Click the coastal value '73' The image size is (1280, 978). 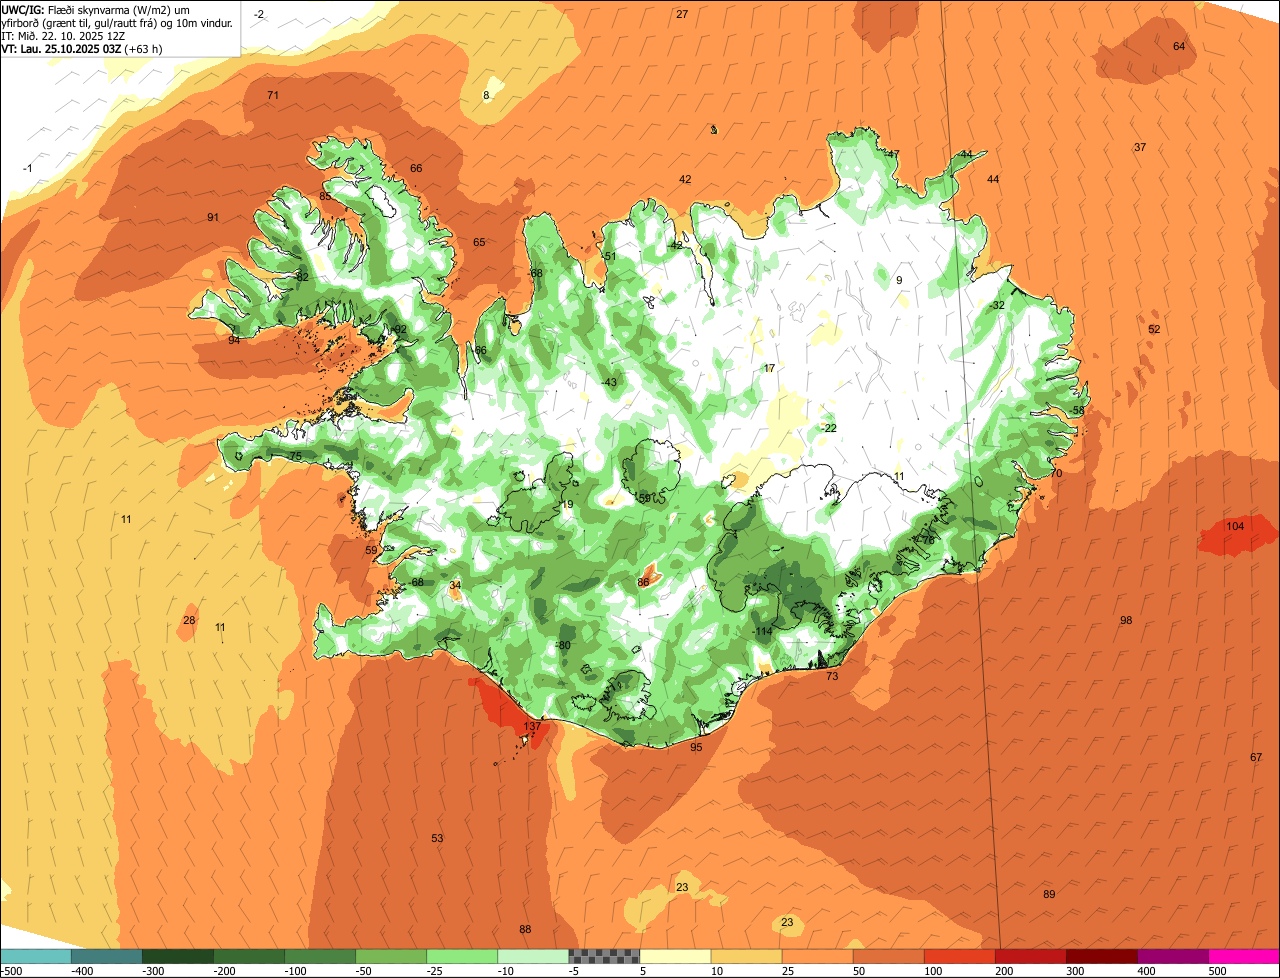[x=832, y=676]
